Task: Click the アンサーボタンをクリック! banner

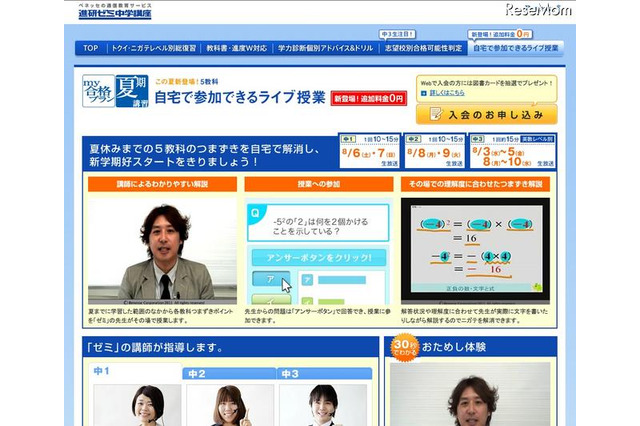Action: pyautogui.click(x=319, y=258)
